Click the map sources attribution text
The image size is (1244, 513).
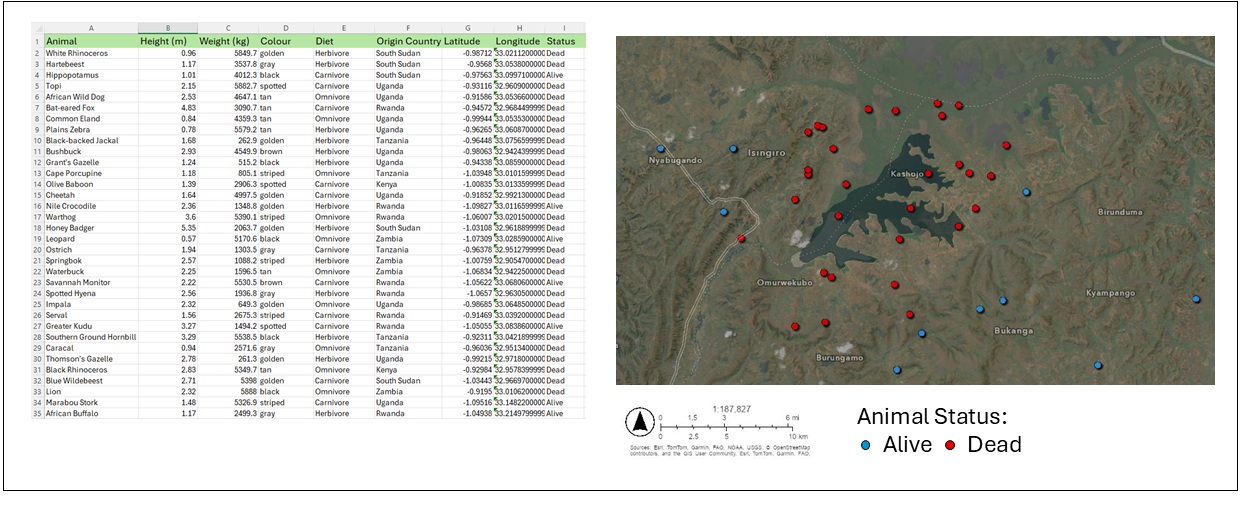[x=720, y=451]
